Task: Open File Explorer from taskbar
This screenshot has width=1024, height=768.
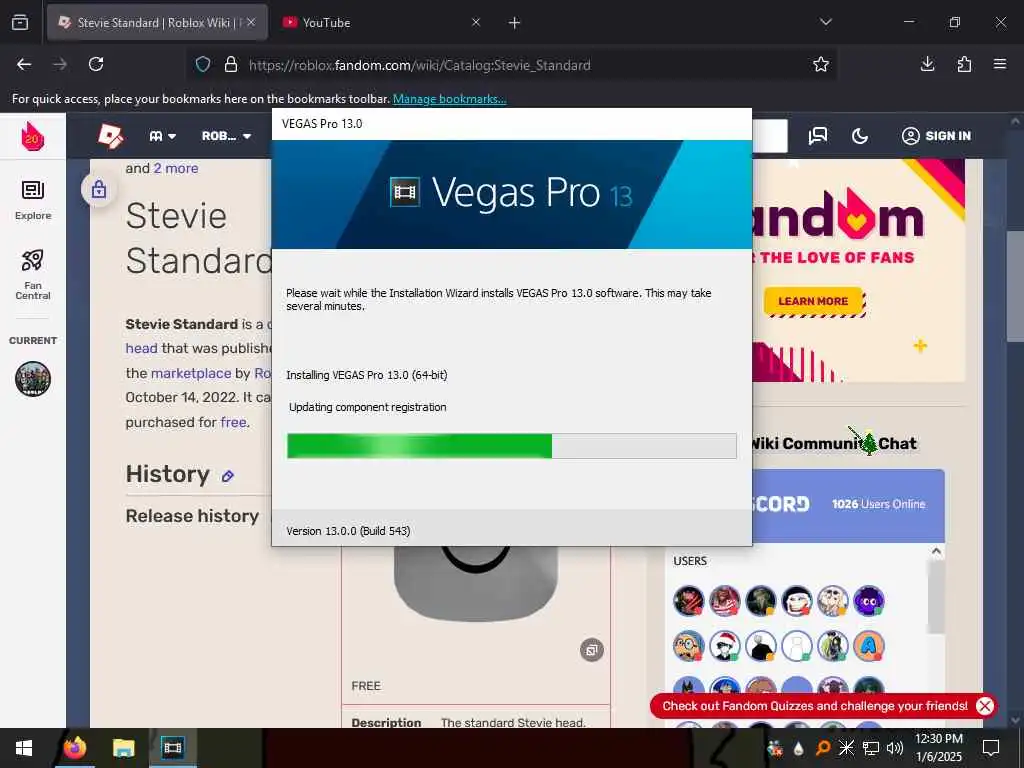Action: coord(123,748)
